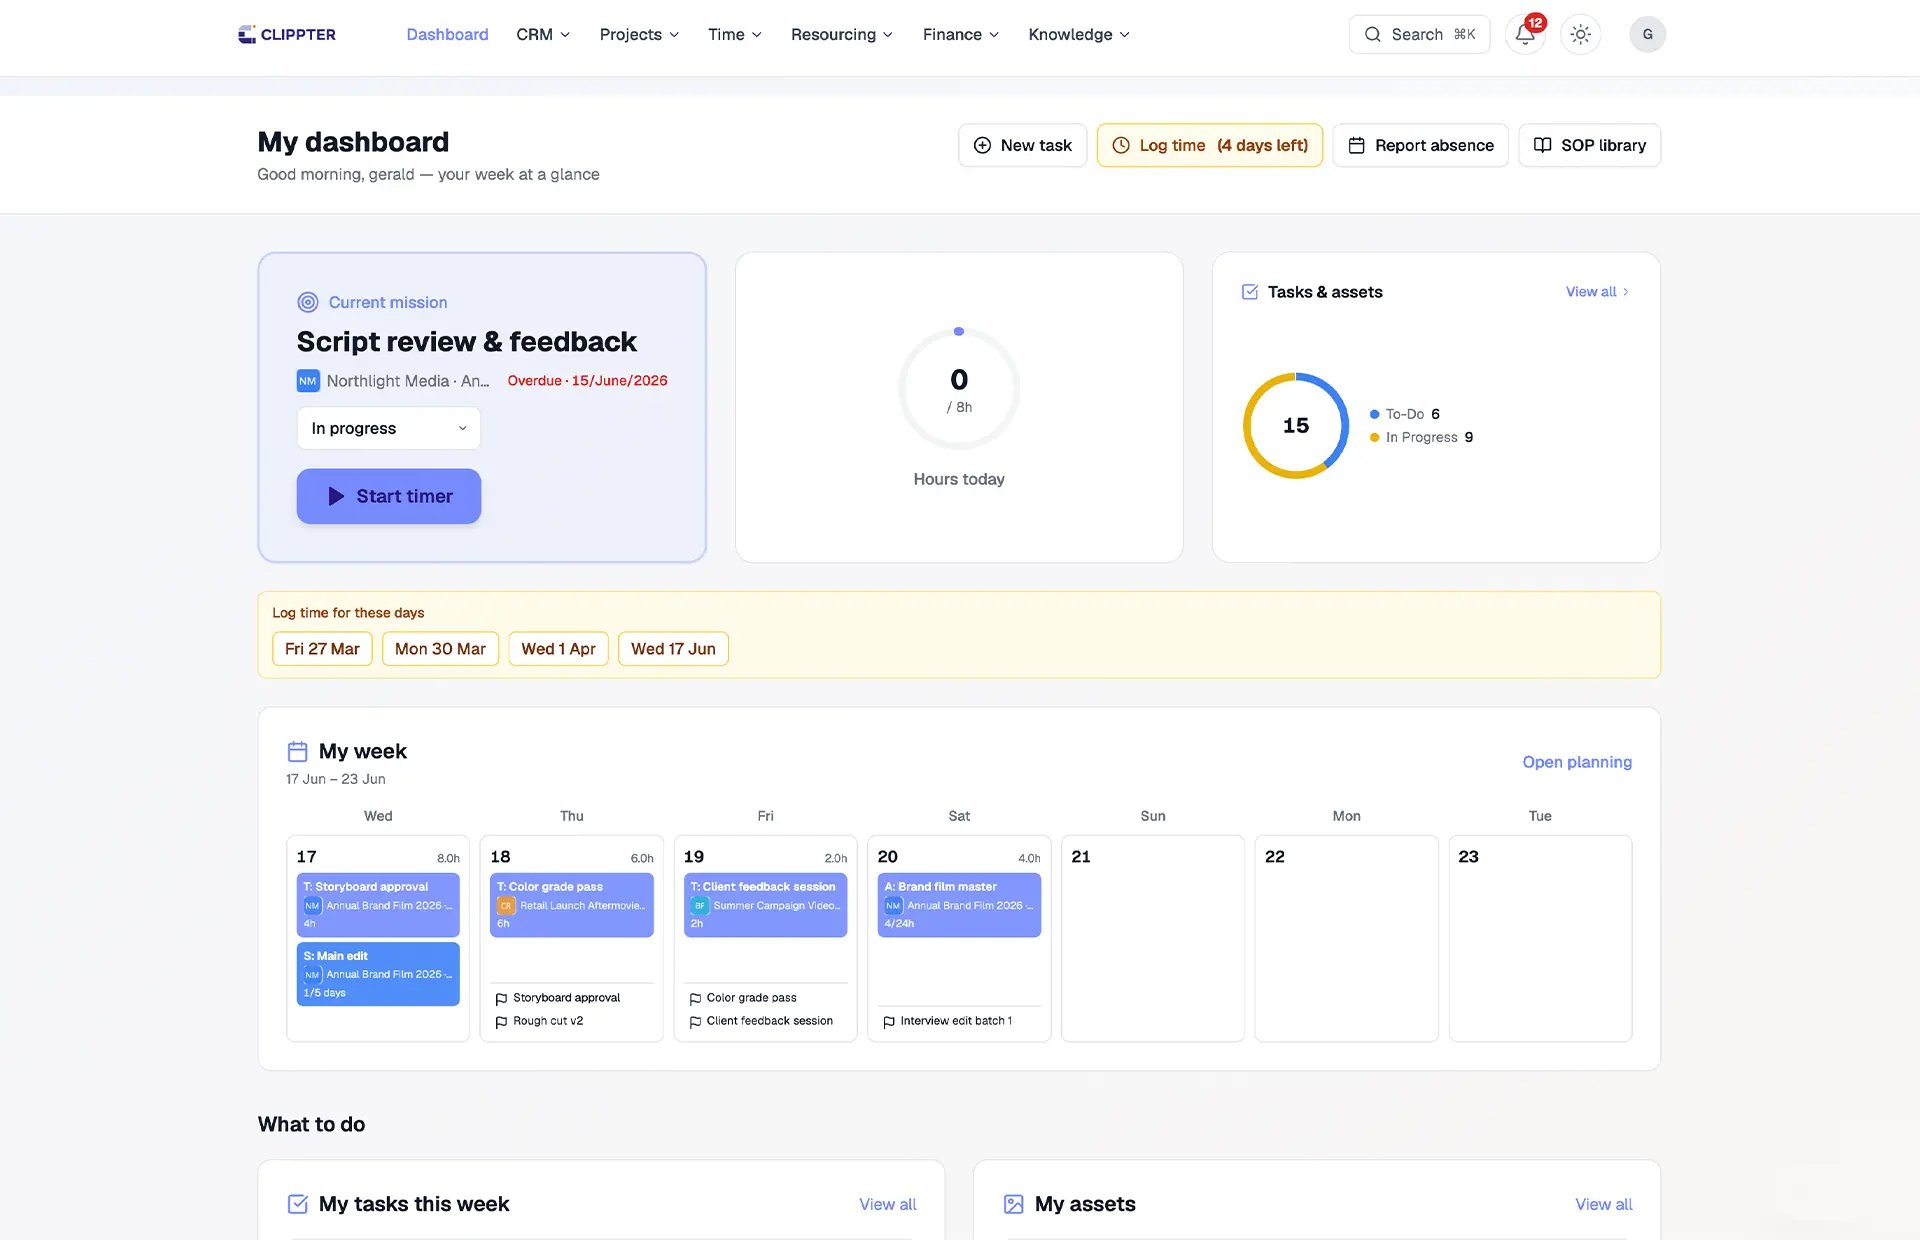Open the In progress status dropdown
Screen dimensions: 1920x1240
click(388, 428)
